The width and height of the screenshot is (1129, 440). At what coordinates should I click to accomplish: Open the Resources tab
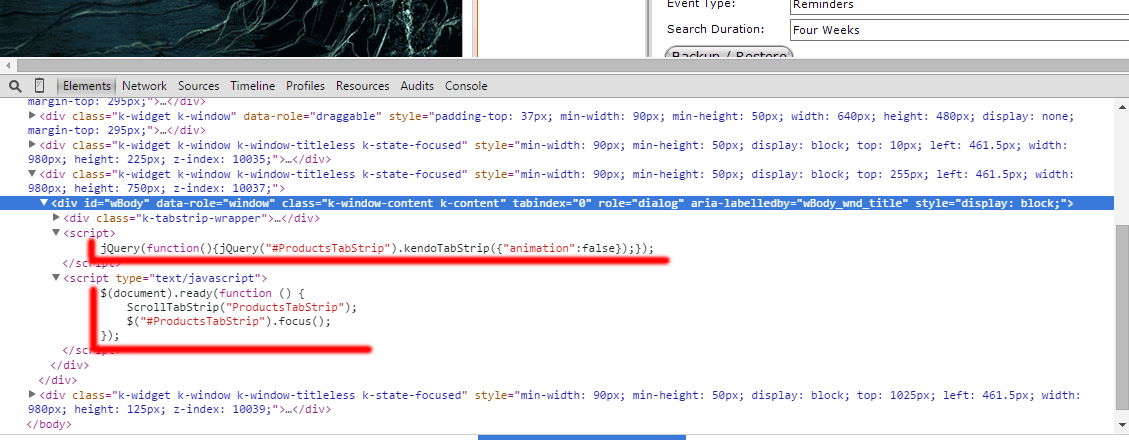[362, 86]
